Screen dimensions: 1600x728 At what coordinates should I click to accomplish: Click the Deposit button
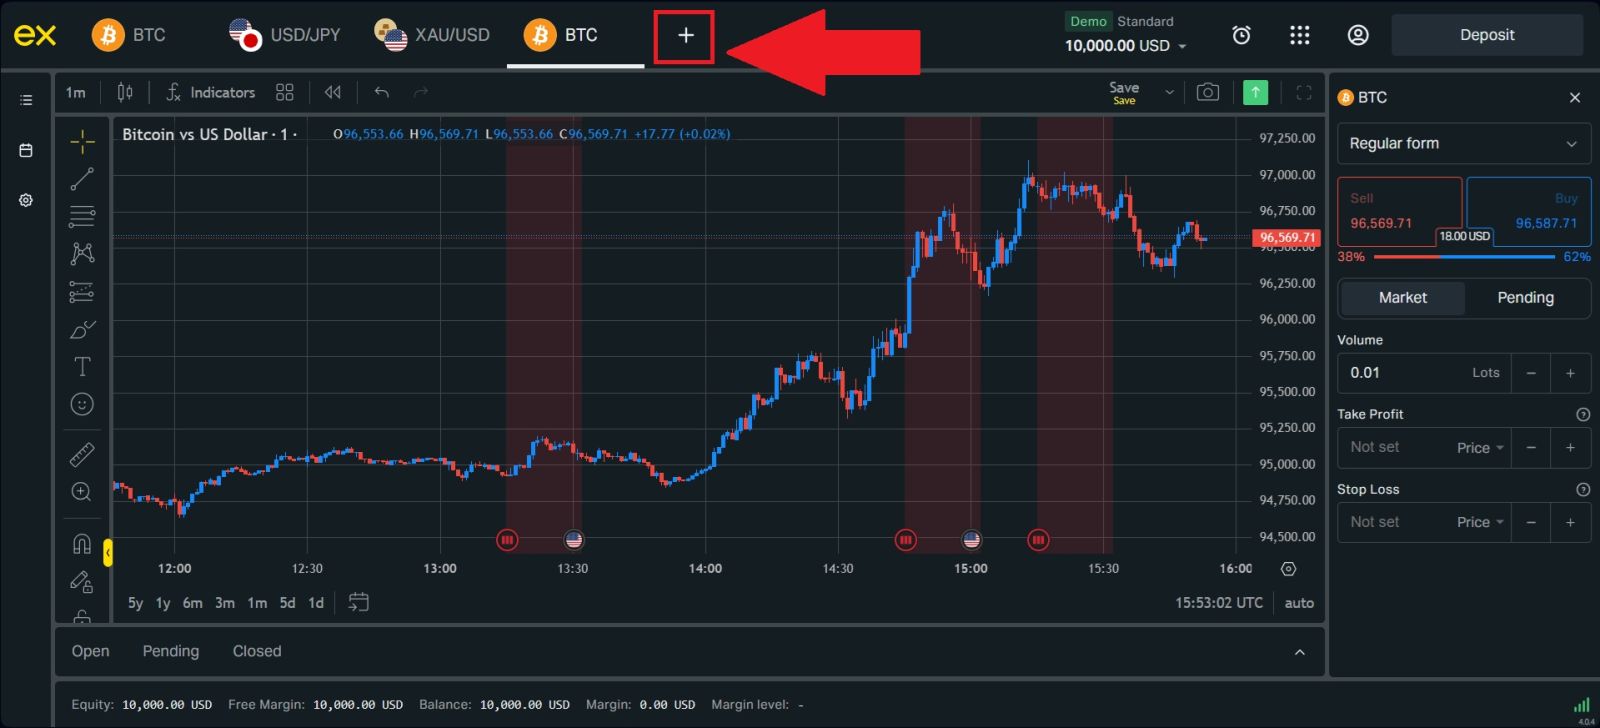(x=1487, y=35)
